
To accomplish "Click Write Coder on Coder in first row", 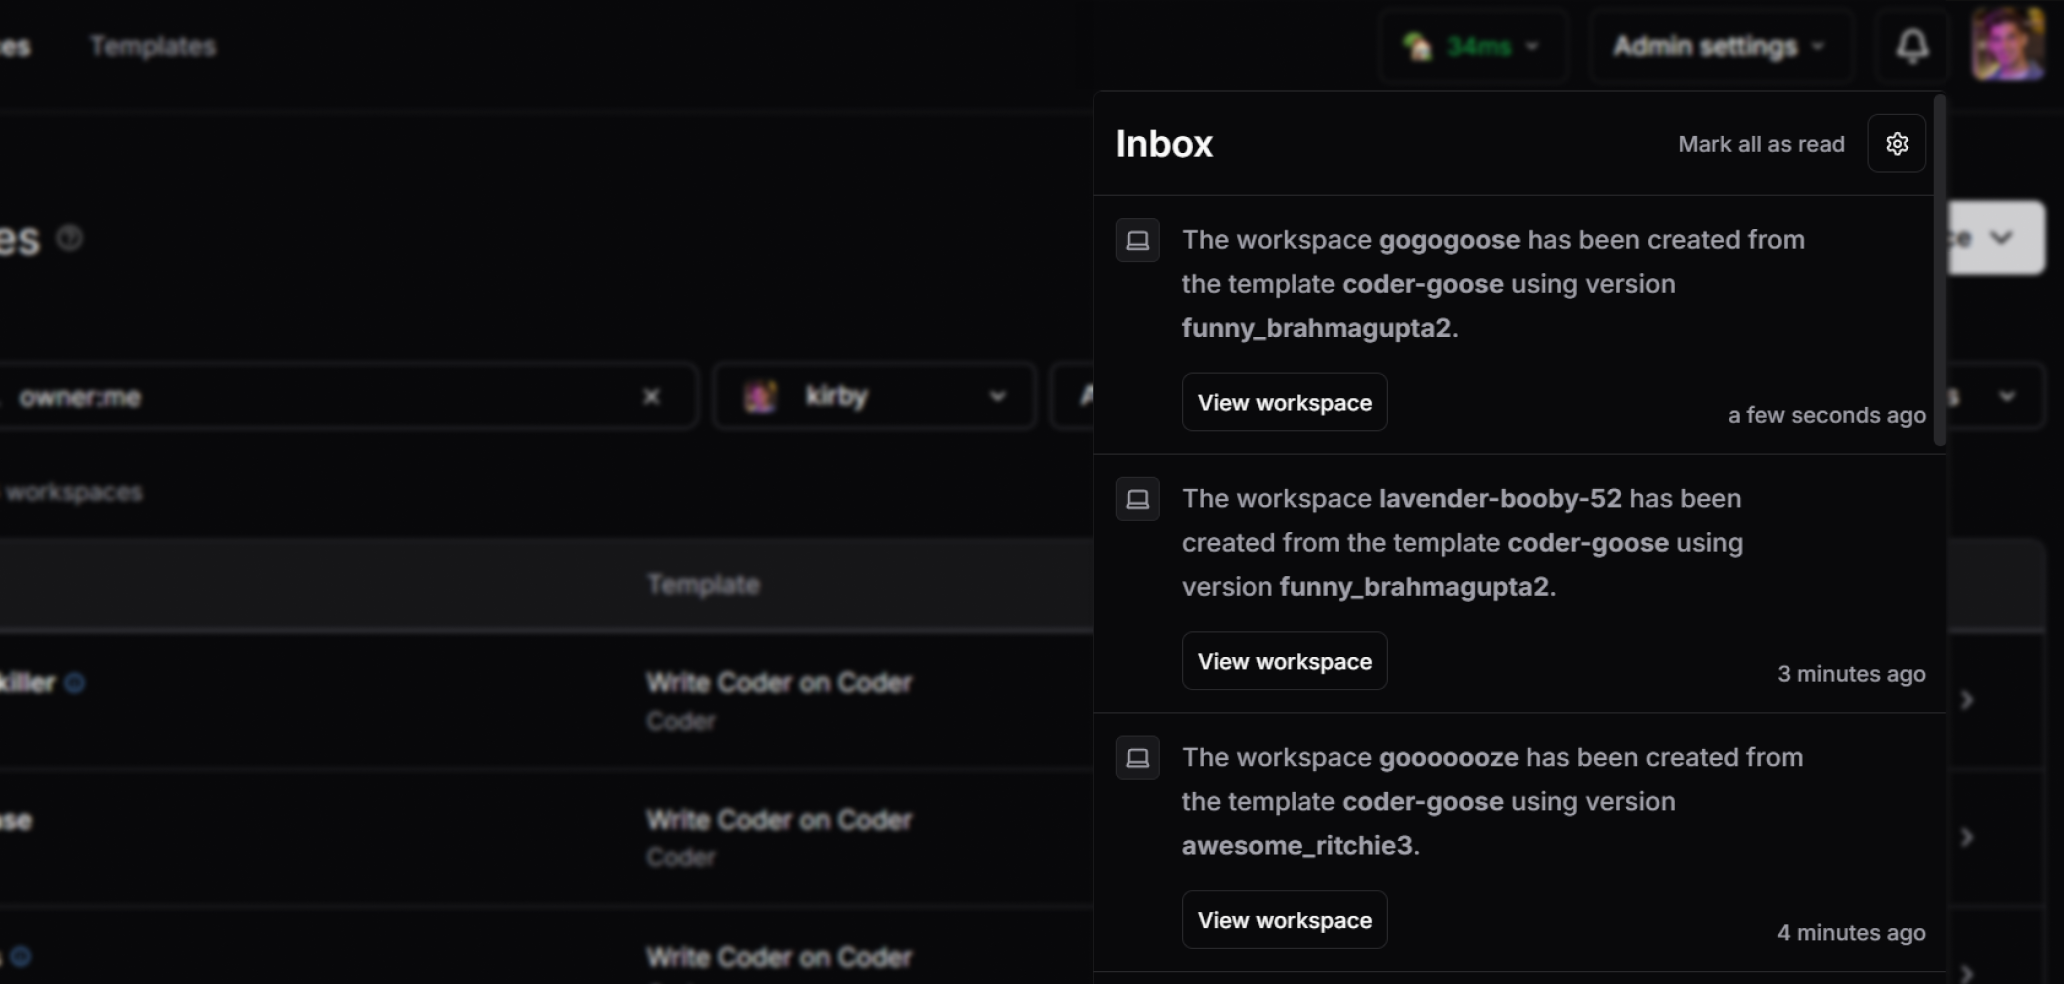I will click(x=779, y=683).
